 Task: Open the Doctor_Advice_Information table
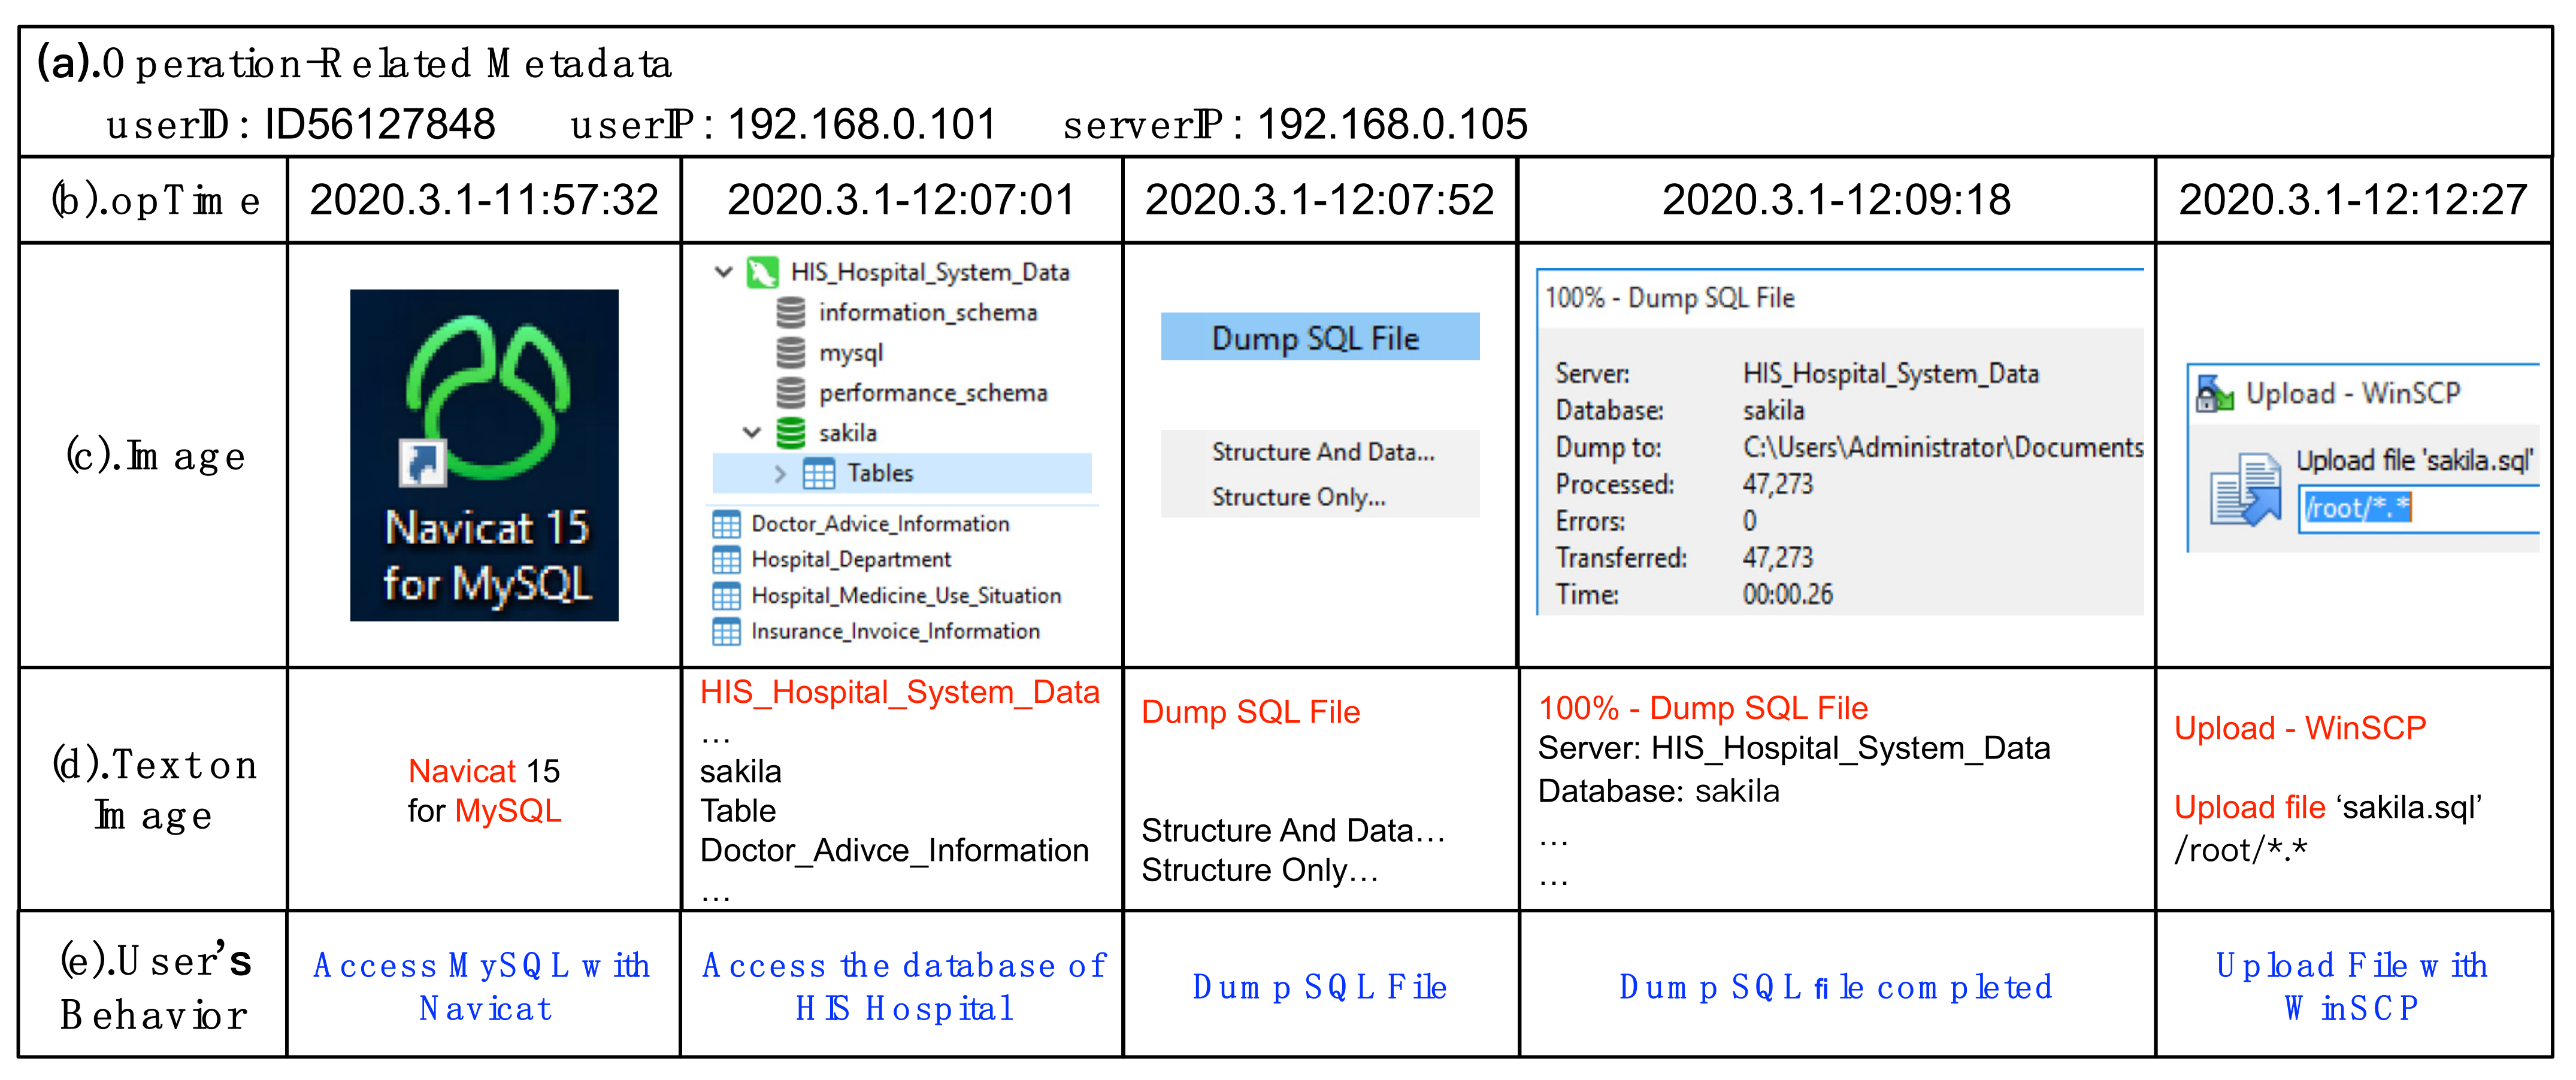(x=879, y=524)
